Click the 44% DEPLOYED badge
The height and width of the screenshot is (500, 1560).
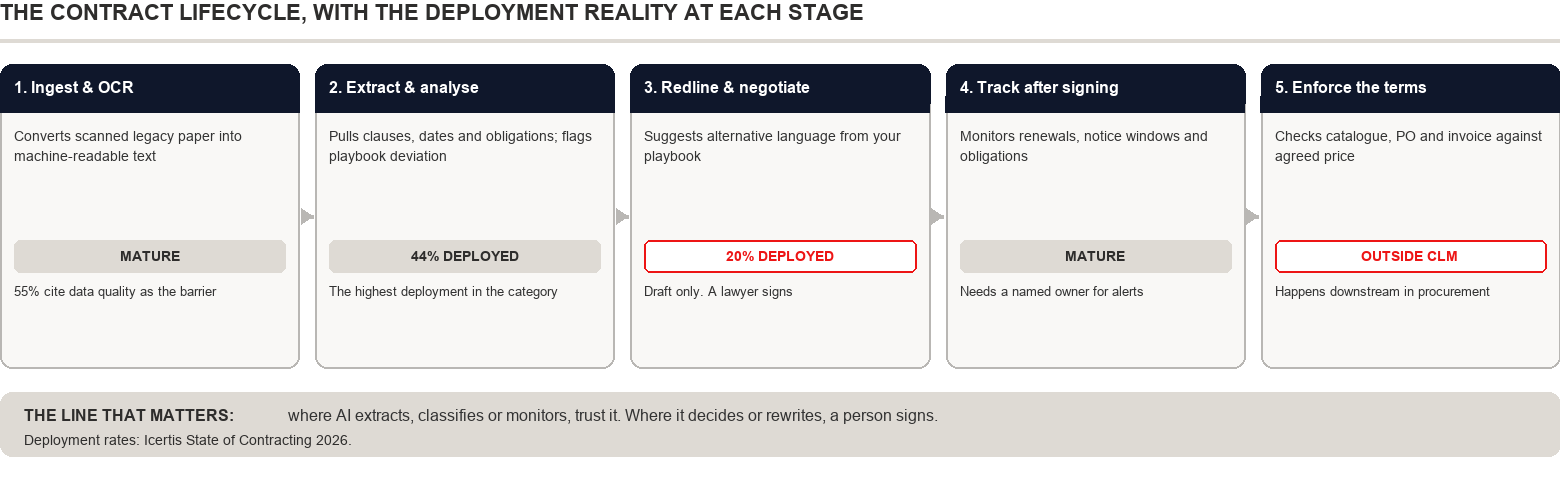pyautogui.click(x=465, y=256)
